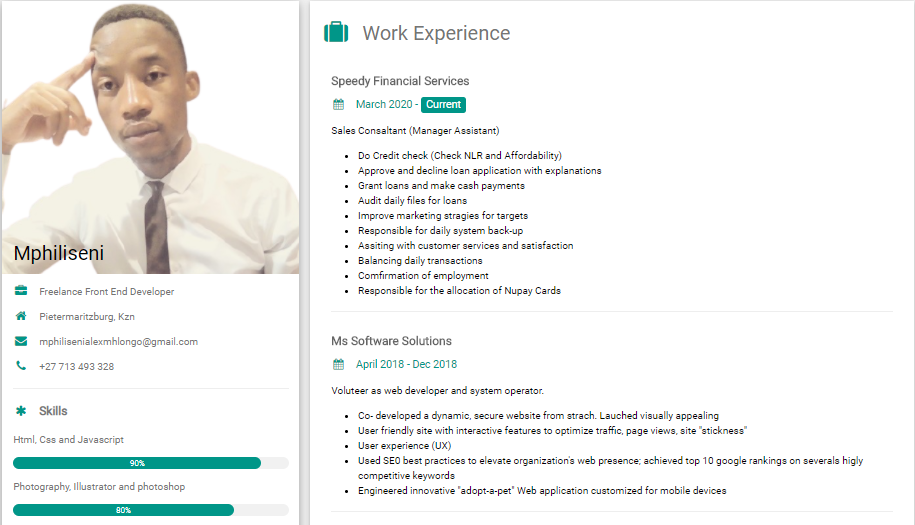This screenshot has height=525, width=915.
Task: Click the Mphiliseni name overlay on photo
Action: (x=59, y=253)
